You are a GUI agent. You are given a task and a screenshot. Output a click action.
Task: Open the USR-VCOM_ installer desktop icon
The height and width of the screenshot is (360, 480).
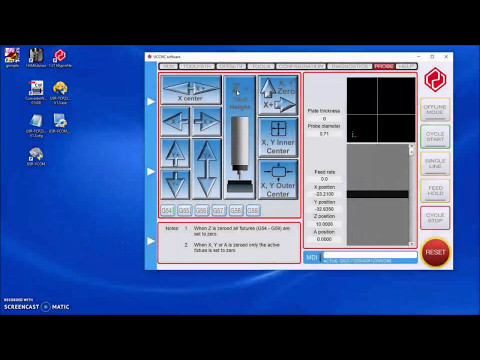pos(60,124)
